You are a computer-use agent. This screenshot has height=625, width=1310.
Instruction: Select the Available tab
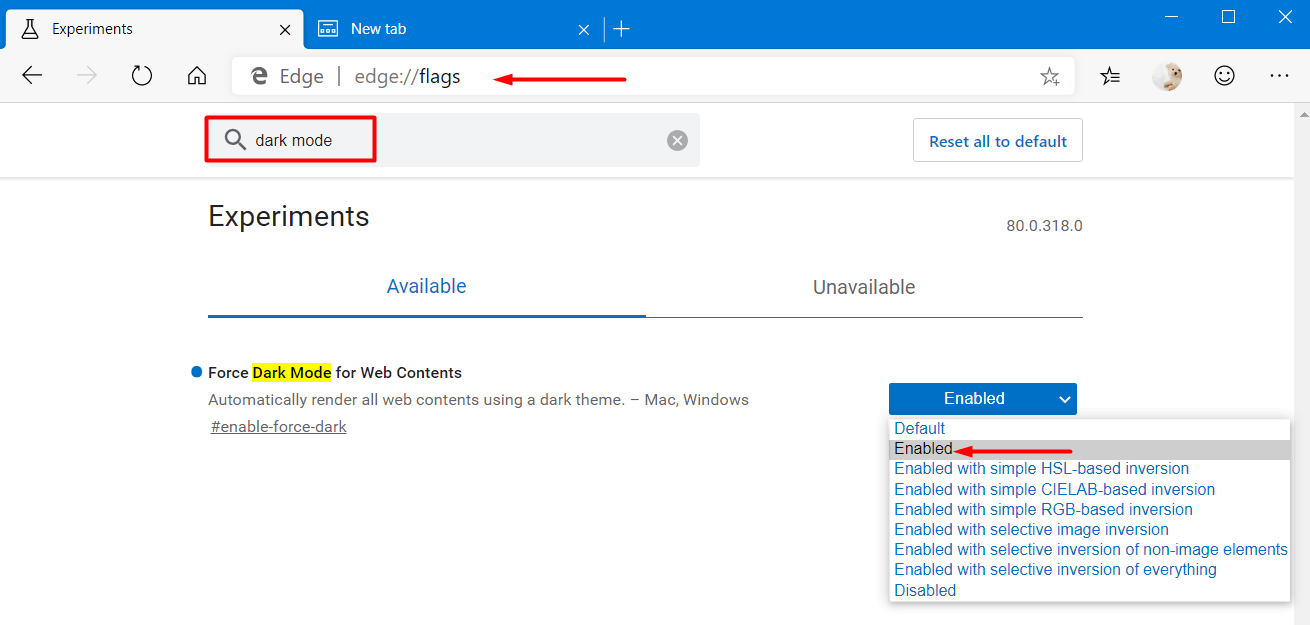tap(427, 287)
